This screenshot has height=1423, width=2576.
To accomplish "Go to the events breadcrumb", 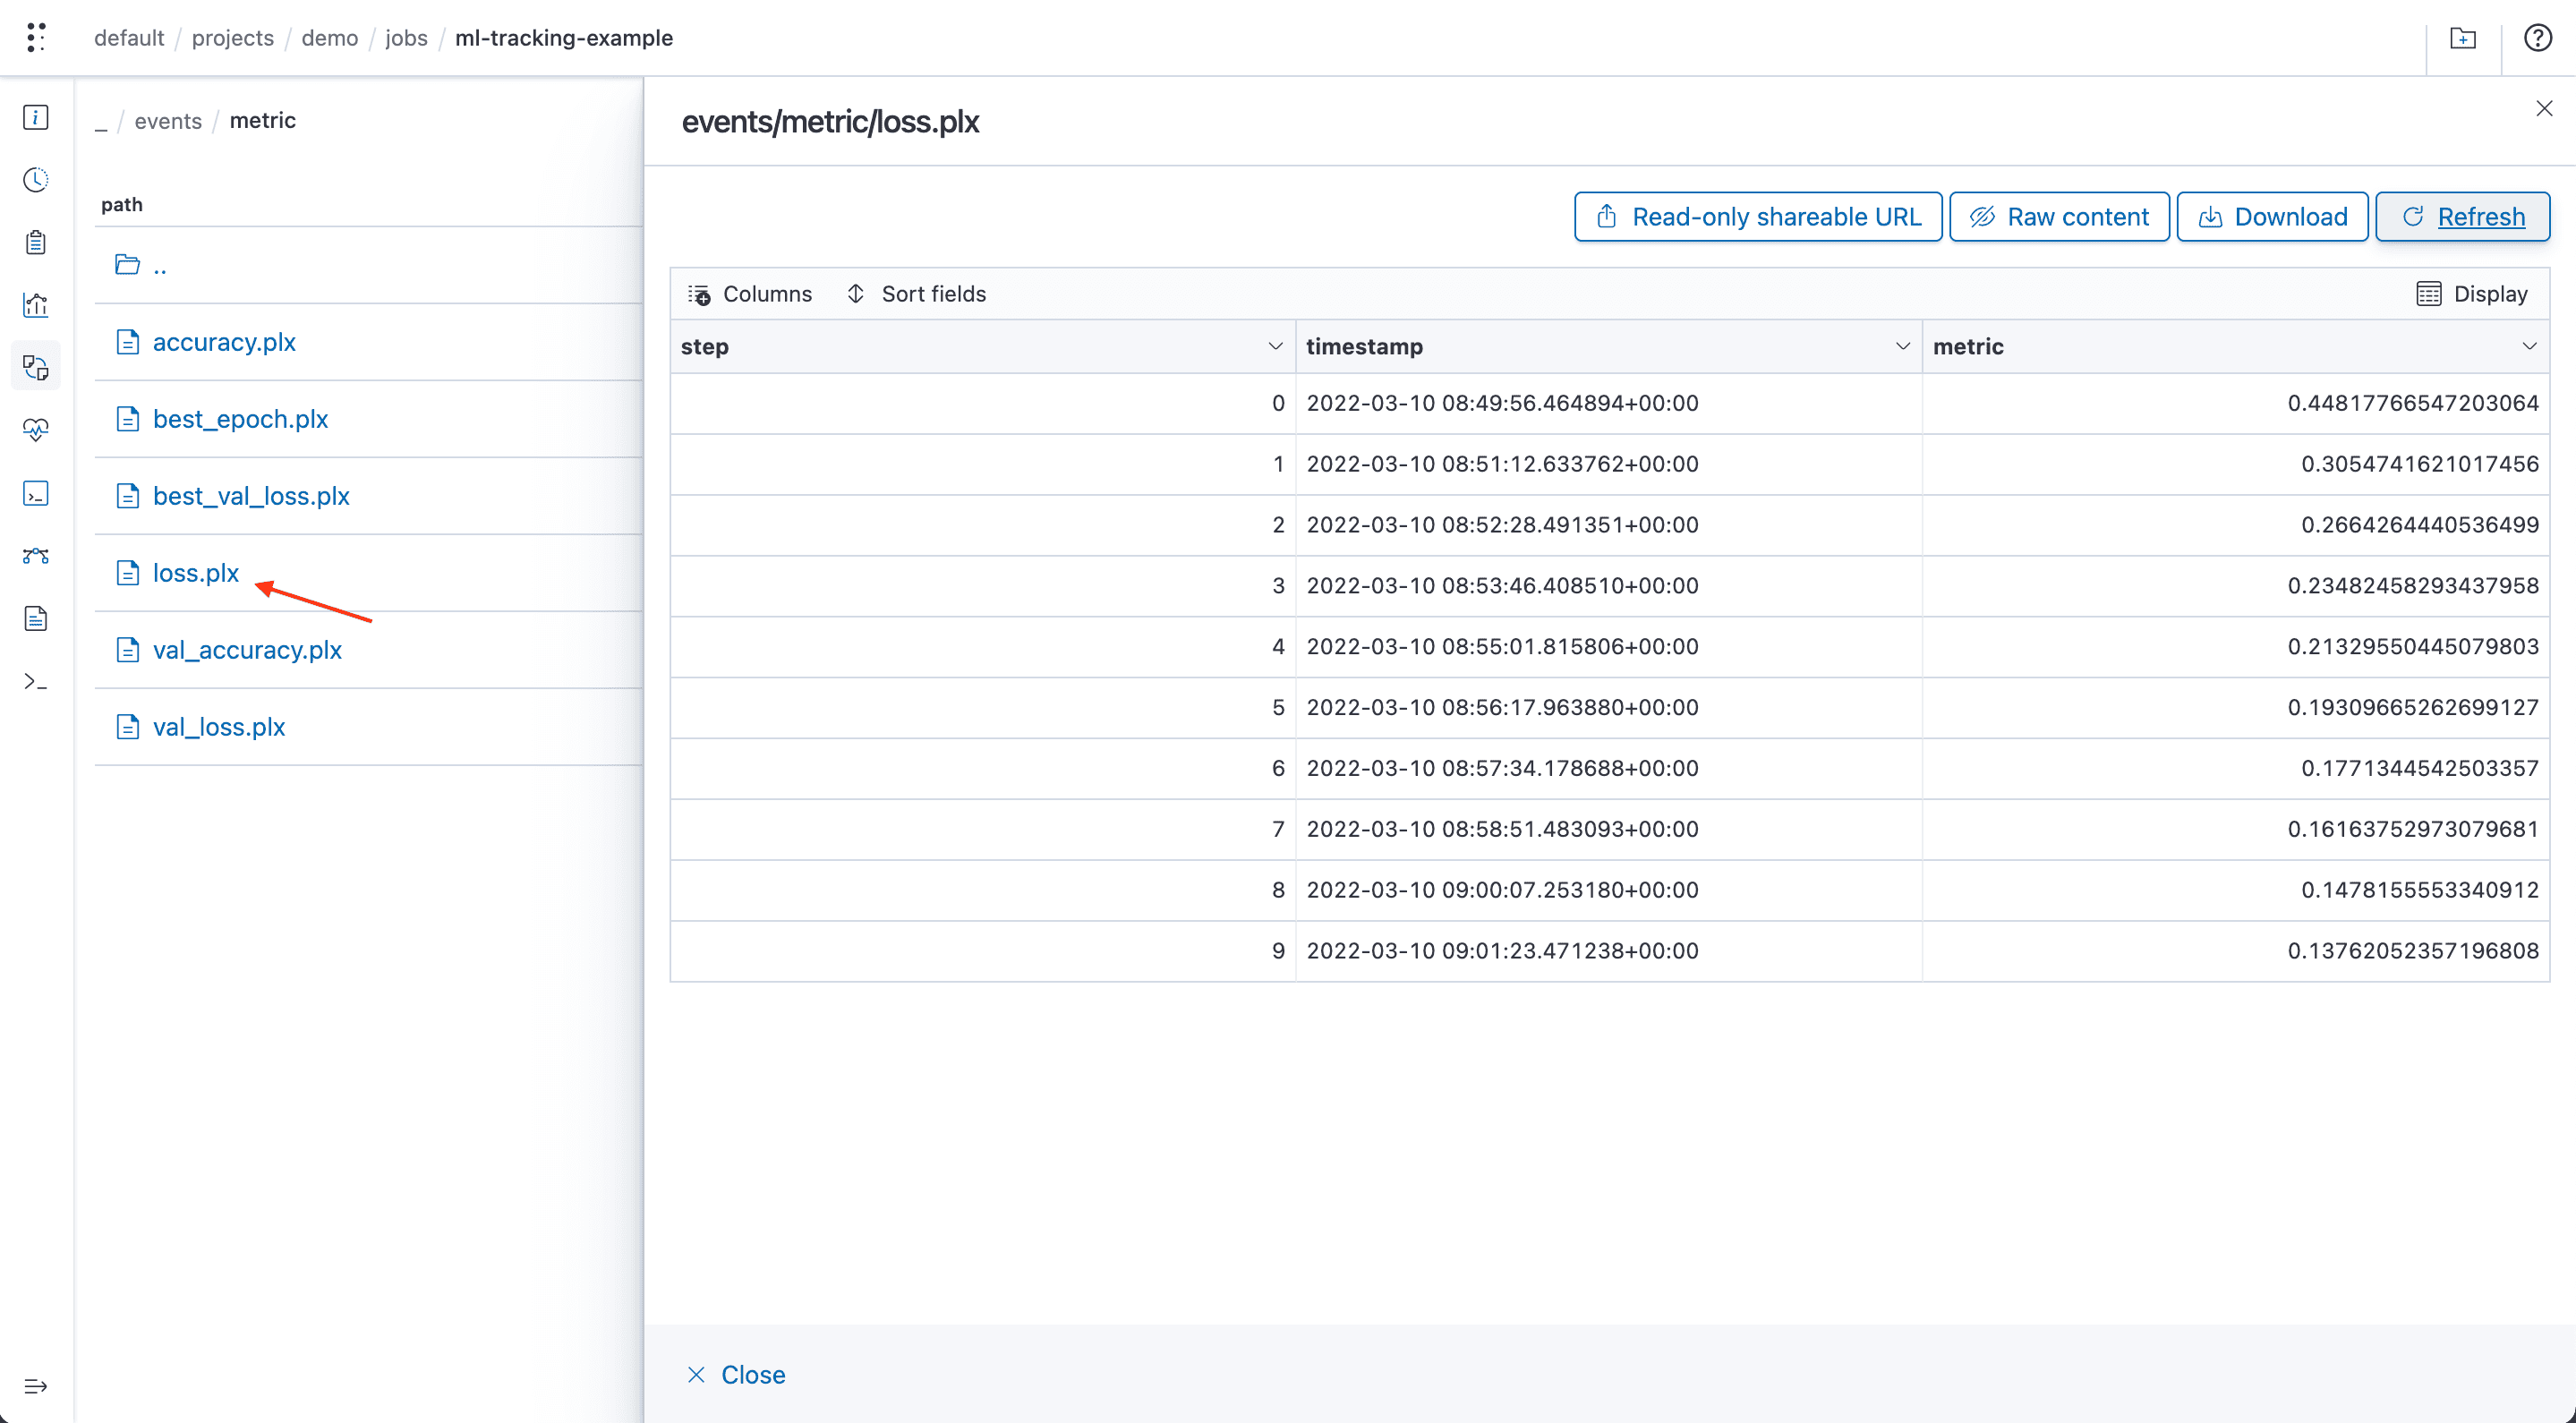I will pyautogui.click(x=167, y=120).
